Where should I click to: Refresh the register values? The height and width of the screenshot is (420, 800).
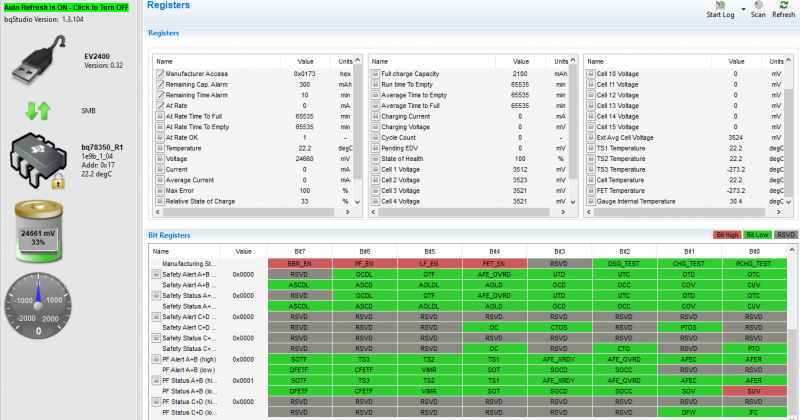[783, 6]
